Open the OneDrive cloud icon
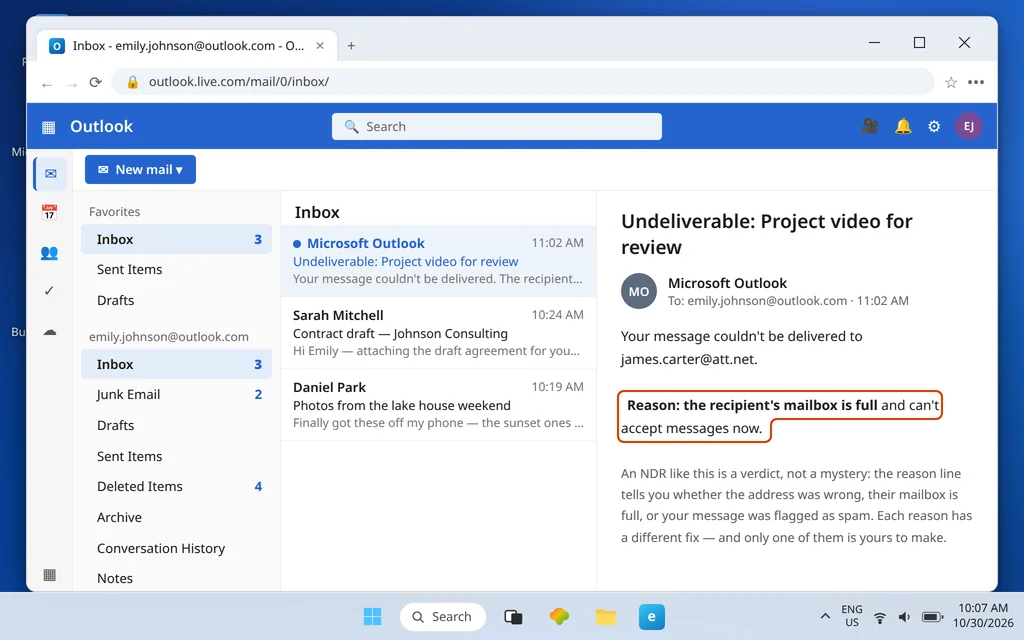This screenshot has width=1024, height=640. (x=50, y=331)
